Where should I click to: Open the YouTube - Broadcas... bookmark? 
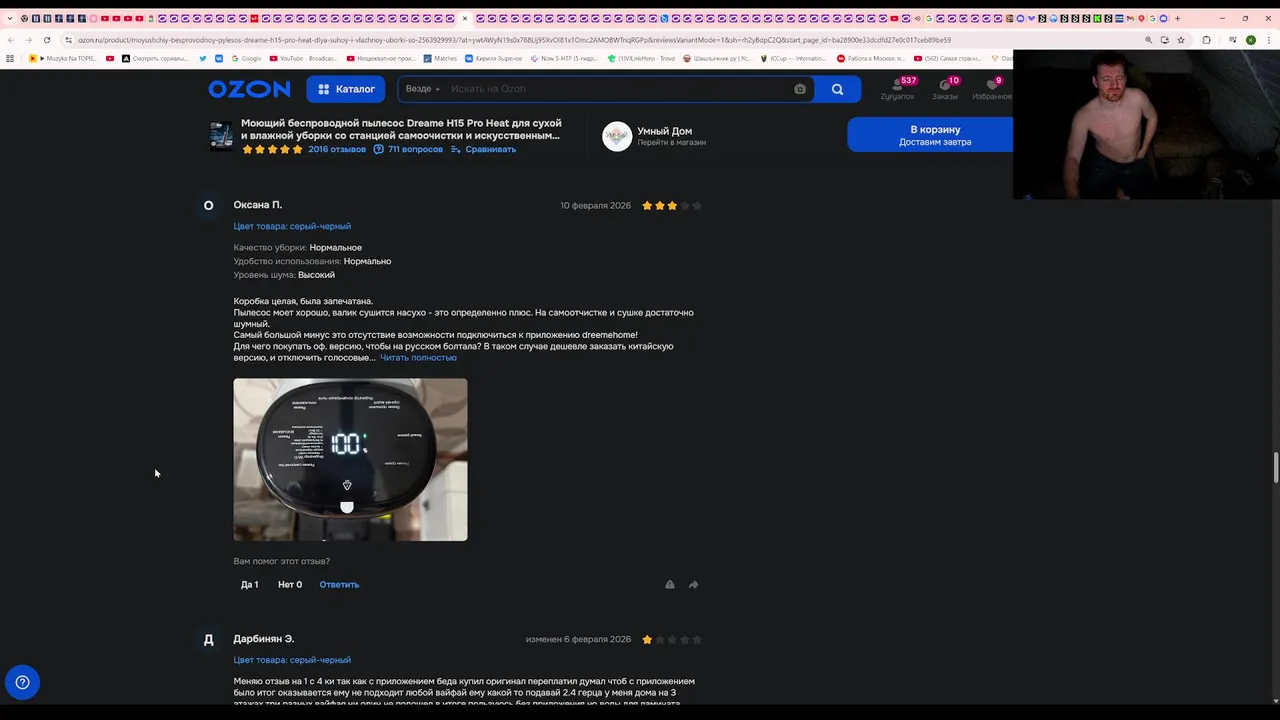tap(304, 58)
